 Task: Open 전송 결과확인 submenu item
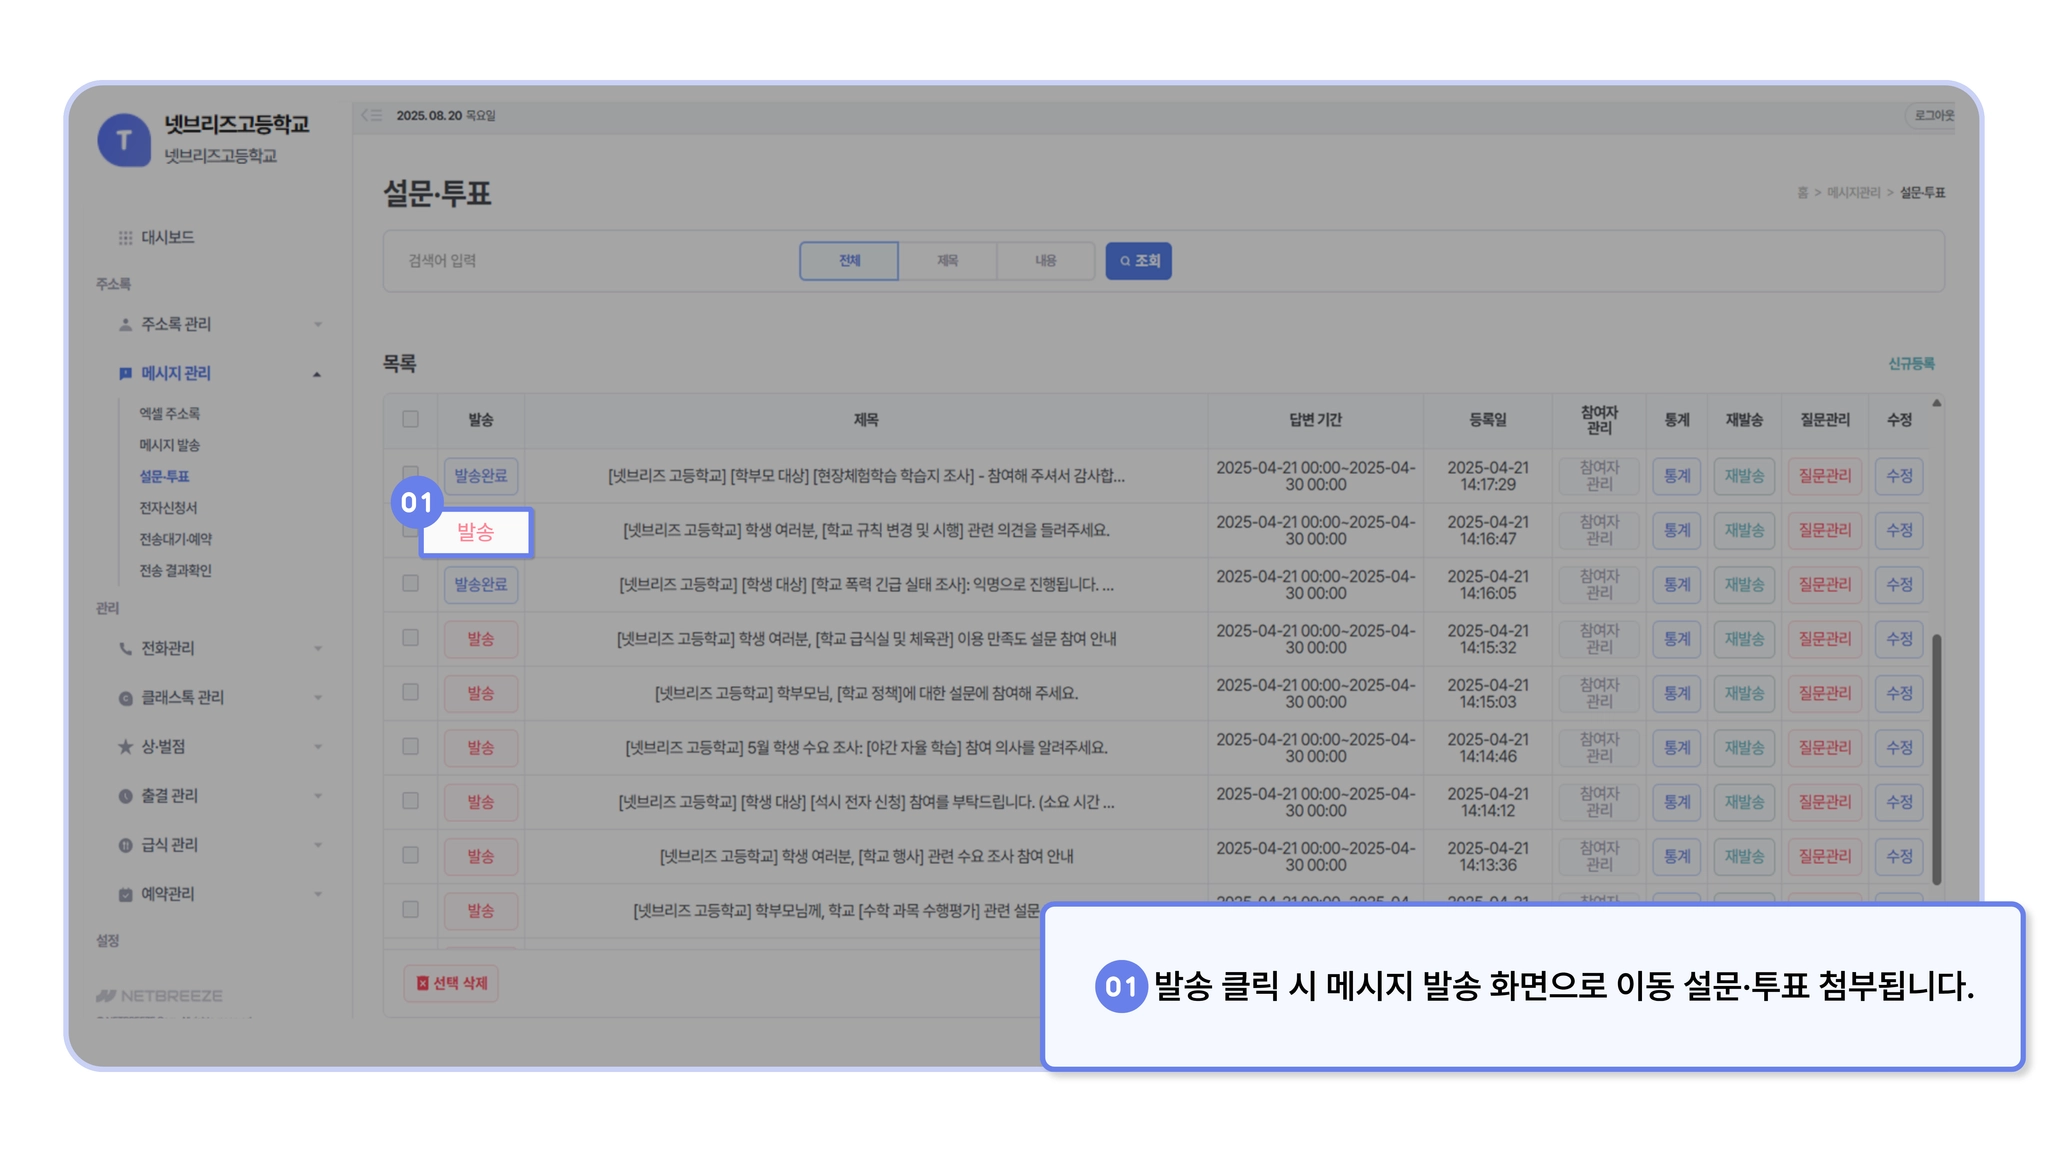175,571
